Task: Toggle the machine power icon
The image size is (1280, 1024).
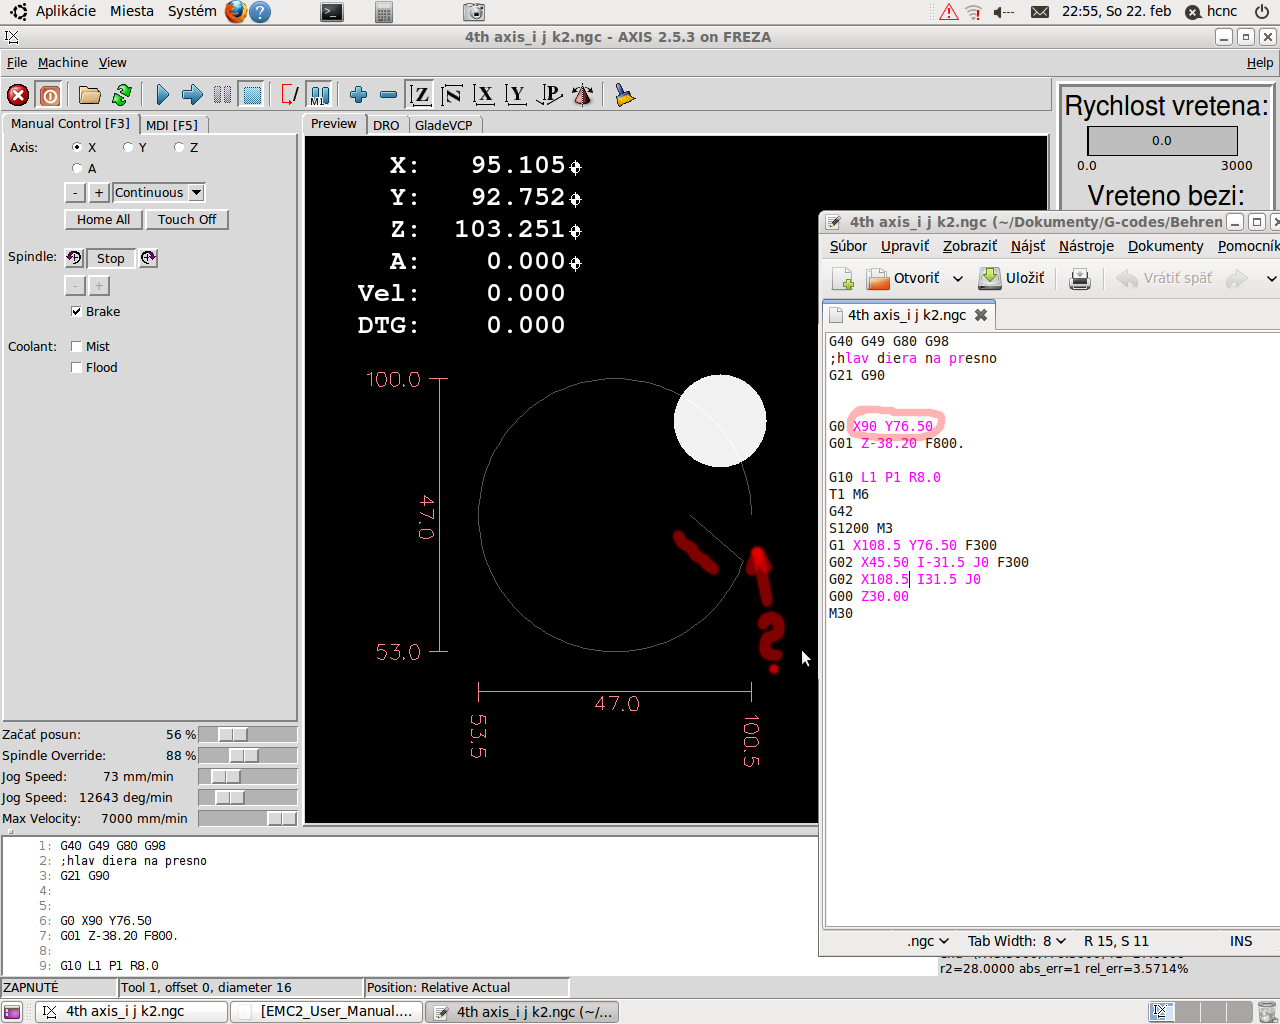Action: pyautogui.click(x=49, y=95)
